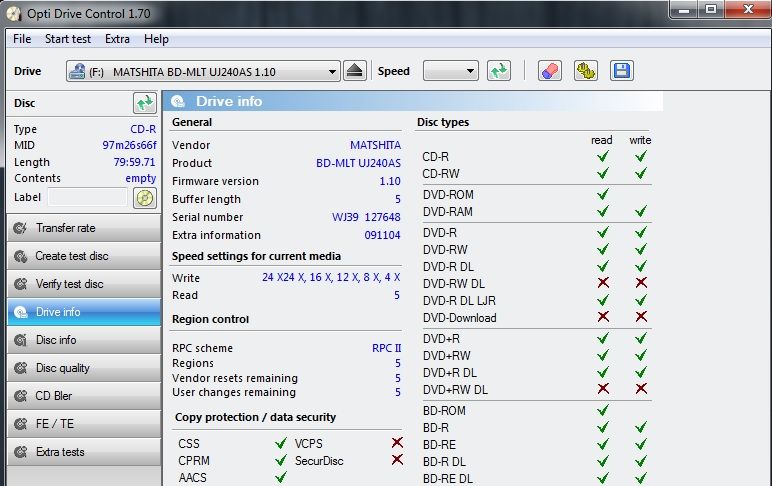Click the Label input field

88,197
